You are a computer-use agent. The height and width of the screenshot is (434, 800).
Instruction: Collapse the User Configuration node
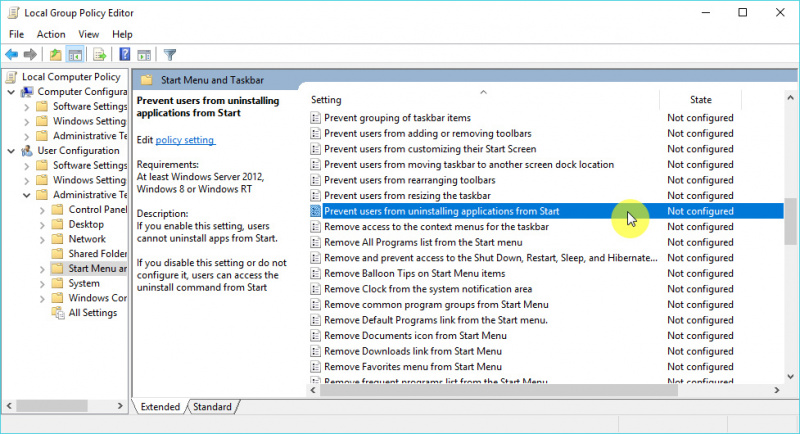(11, 151)
